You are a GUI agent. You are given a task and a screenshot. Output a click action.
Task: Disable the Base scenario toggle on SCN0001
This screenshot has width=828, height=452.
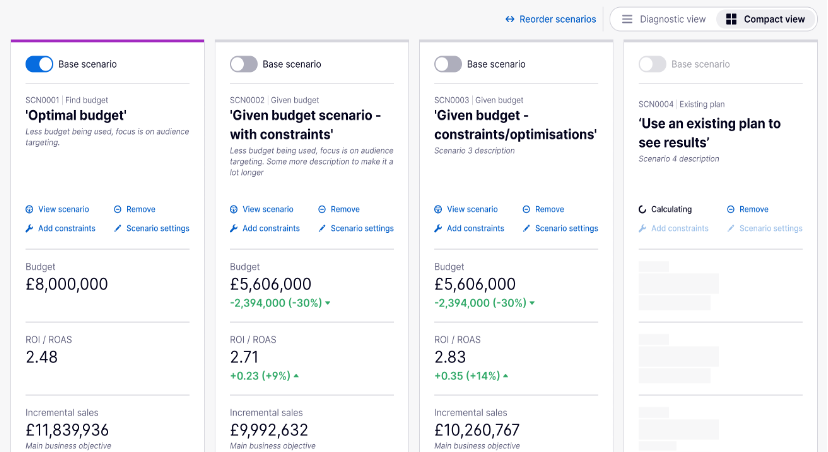point(39,64)
